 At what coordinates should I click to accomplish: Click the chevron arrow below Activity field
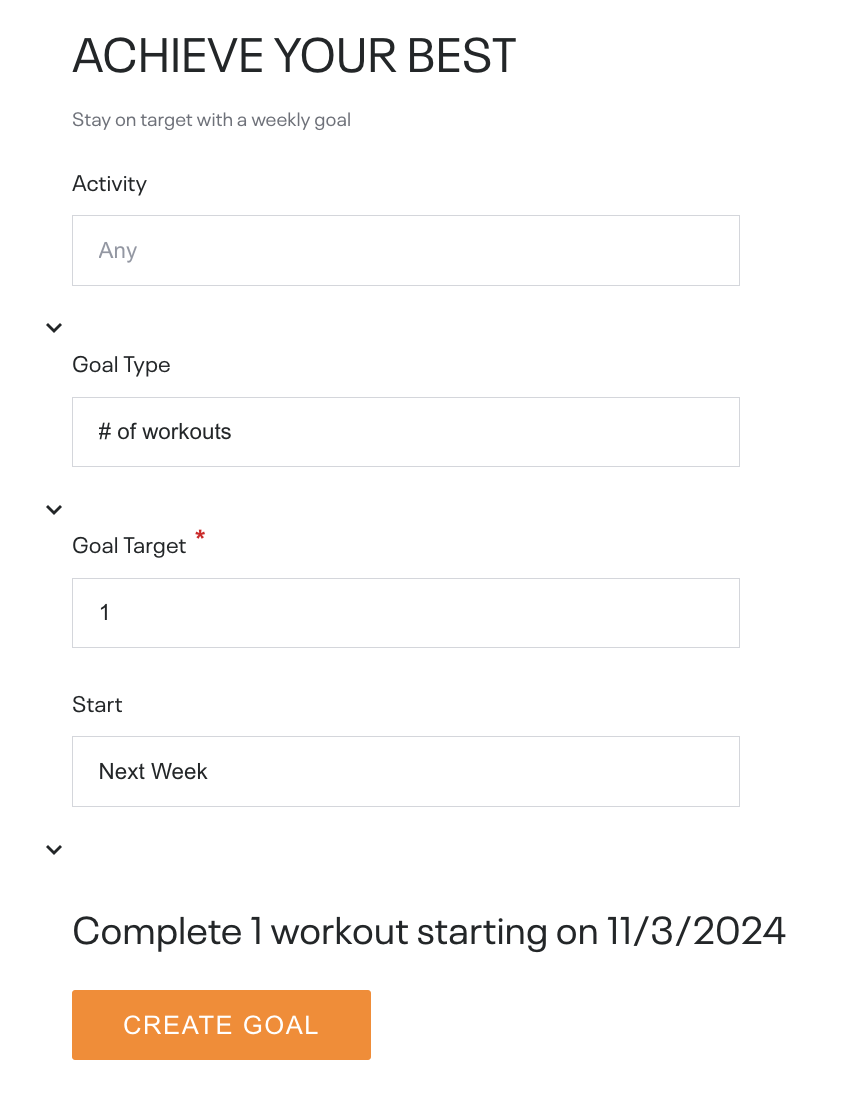tap(55, 327)
